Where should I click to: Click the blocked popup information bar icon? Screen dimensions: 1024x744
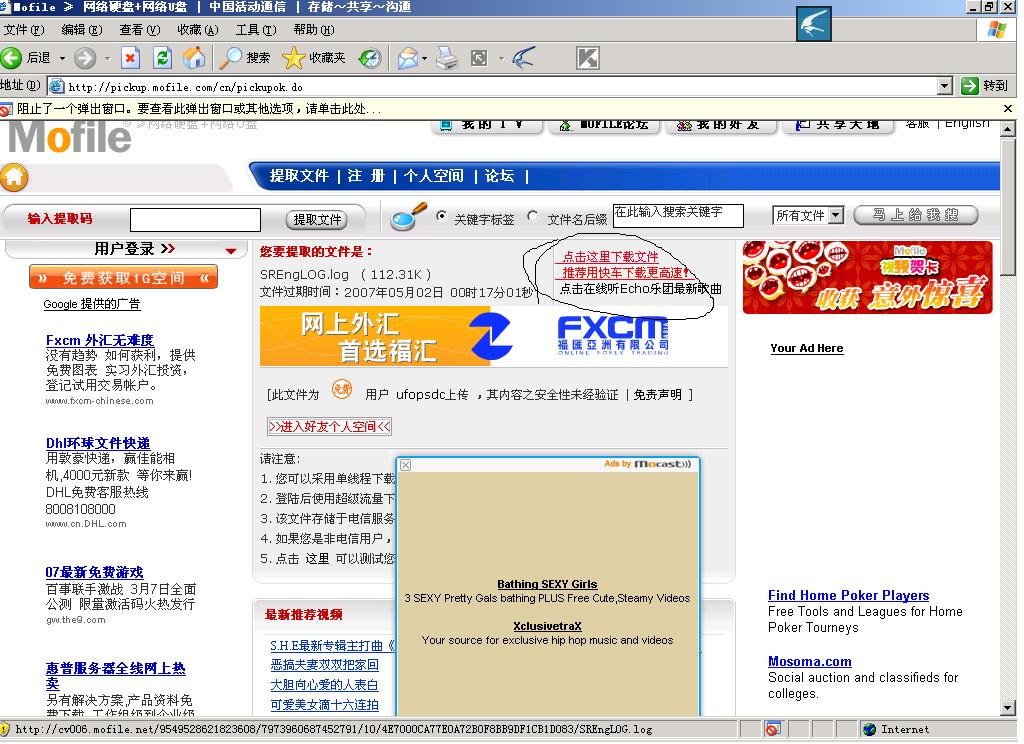pyautogui.click(x=7, y=109)
